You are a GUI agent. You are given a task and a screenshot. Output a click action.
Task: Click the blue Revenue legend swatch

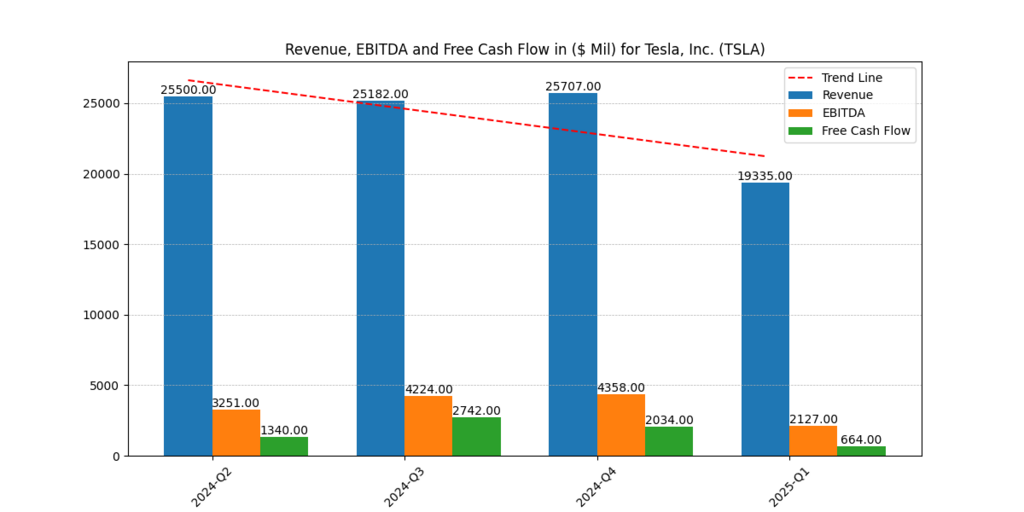(803, 95)
